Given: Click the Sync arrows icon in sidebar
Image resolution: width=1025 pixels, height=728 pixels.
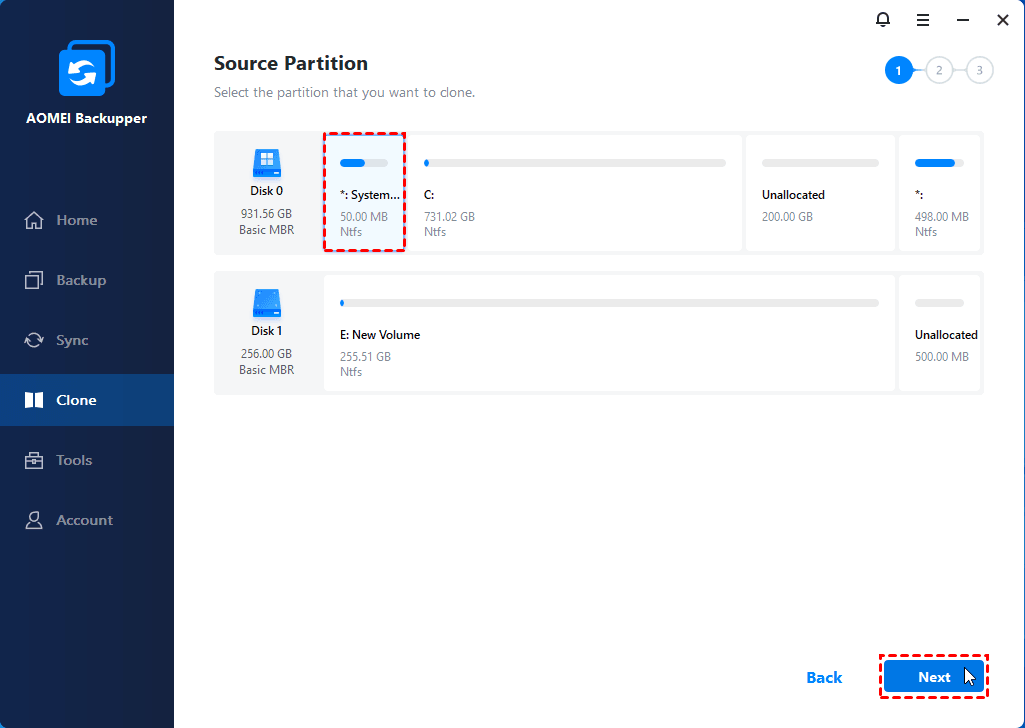Looking at the screenshot, I should coord(34,340).
